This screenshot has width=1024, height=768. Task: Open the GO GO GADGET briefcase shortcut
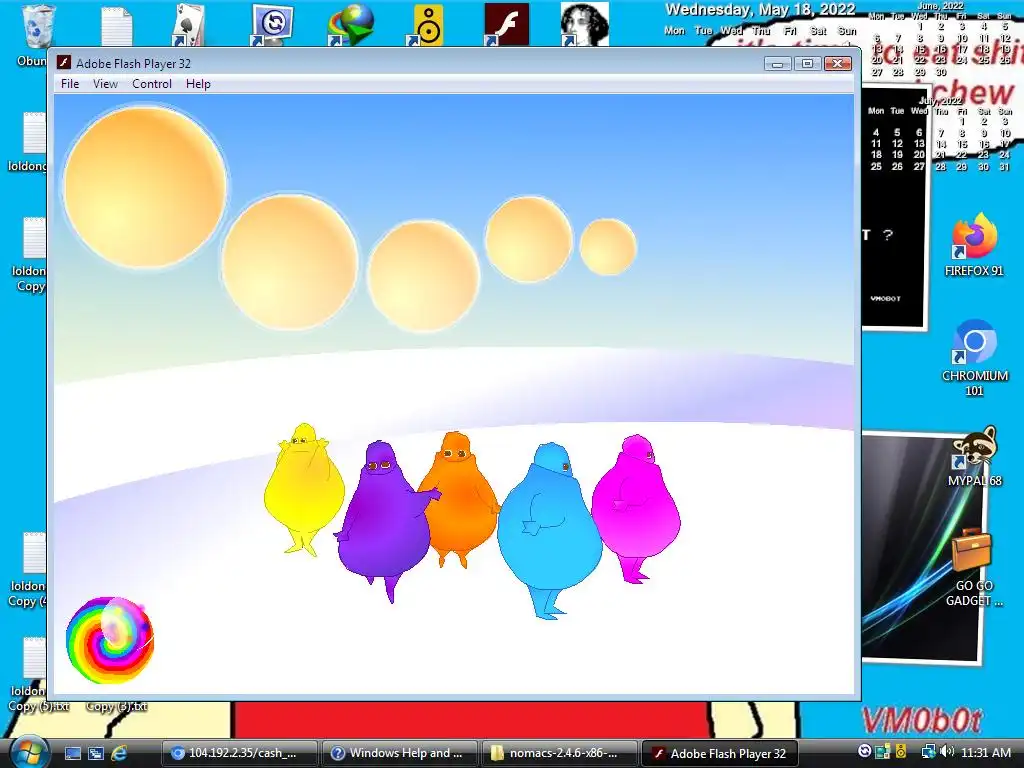point(974,568)
